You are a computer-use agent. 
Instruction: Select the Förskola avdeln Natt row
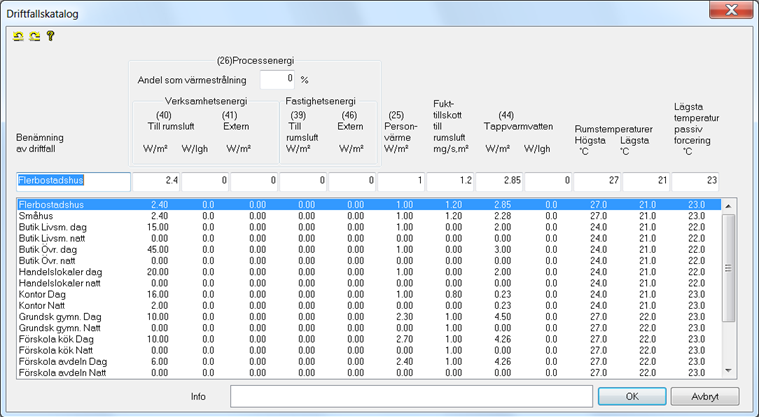(369, 372)
